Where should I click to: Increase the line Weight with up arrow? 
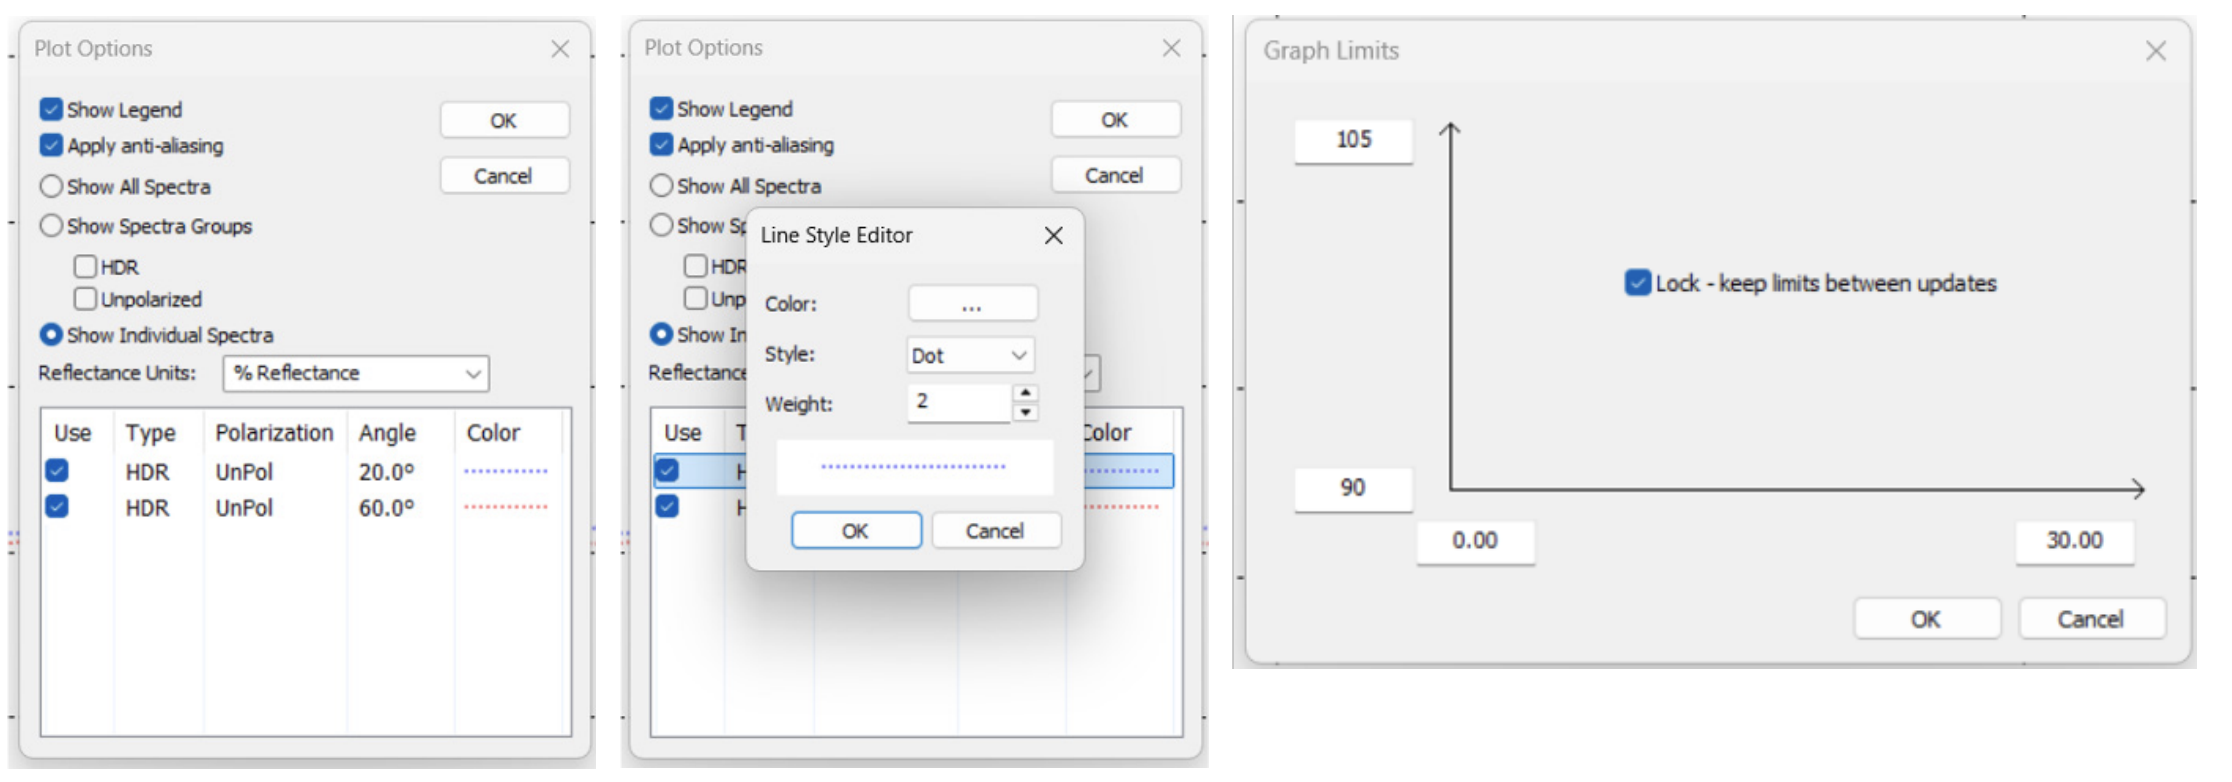point(1025,393)
